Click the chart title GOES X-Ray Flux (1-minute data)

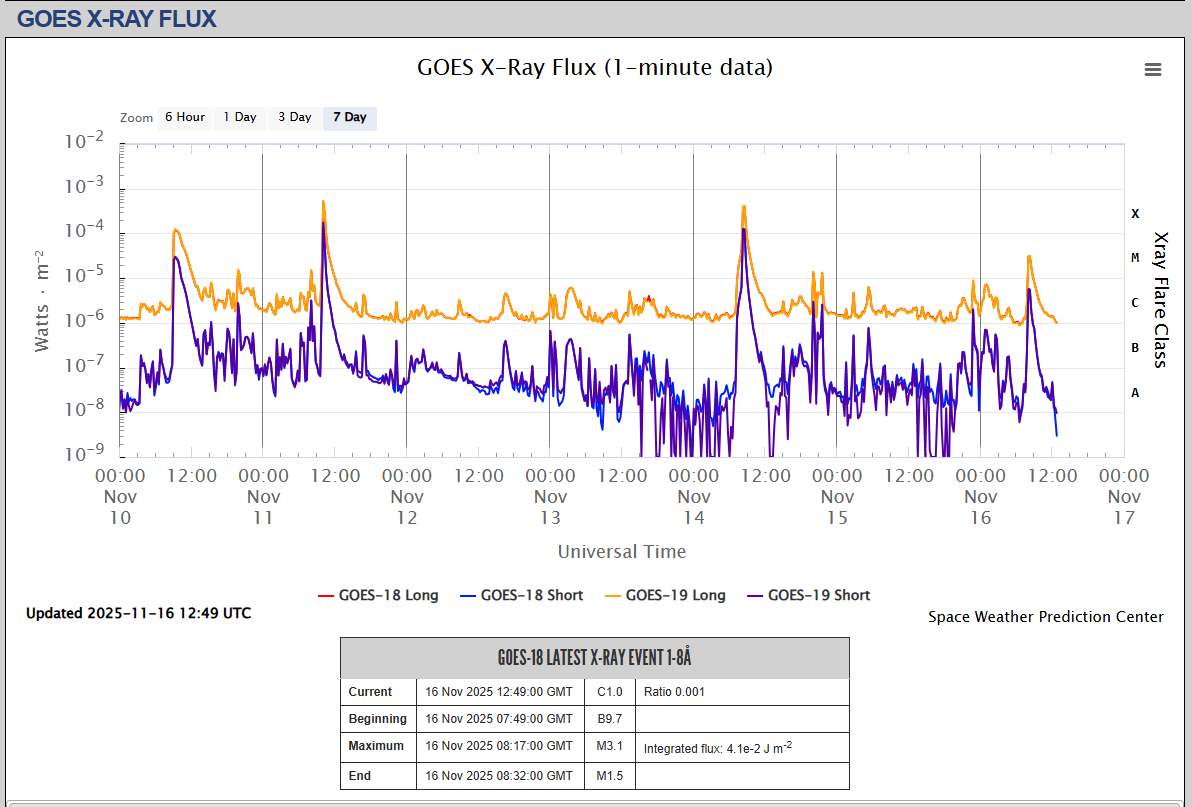tap(595, 67)
